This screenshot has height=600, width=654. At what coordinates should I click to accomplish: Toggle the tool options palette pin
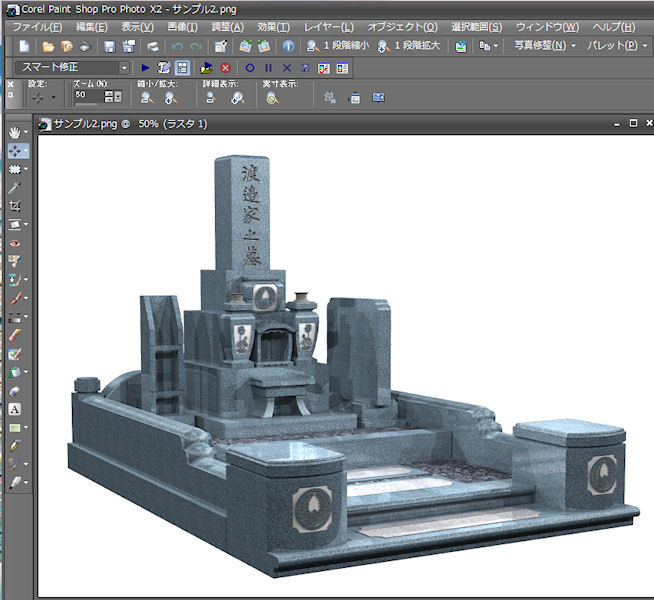pos(10,95)
